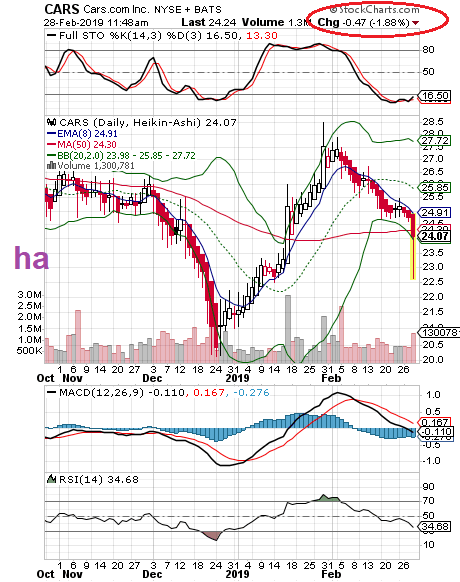Click the 25.85 middle band price tag
The width and height of the screenshot is (460, 582).
[435, 187]
